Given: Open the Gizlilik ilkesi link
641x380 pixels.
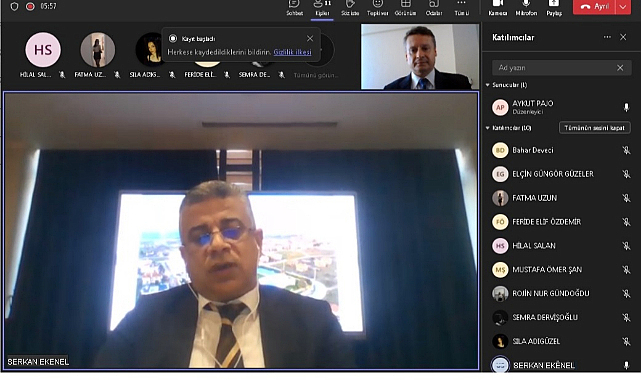Looking at the screenshot, I should (x=292, y=52).
